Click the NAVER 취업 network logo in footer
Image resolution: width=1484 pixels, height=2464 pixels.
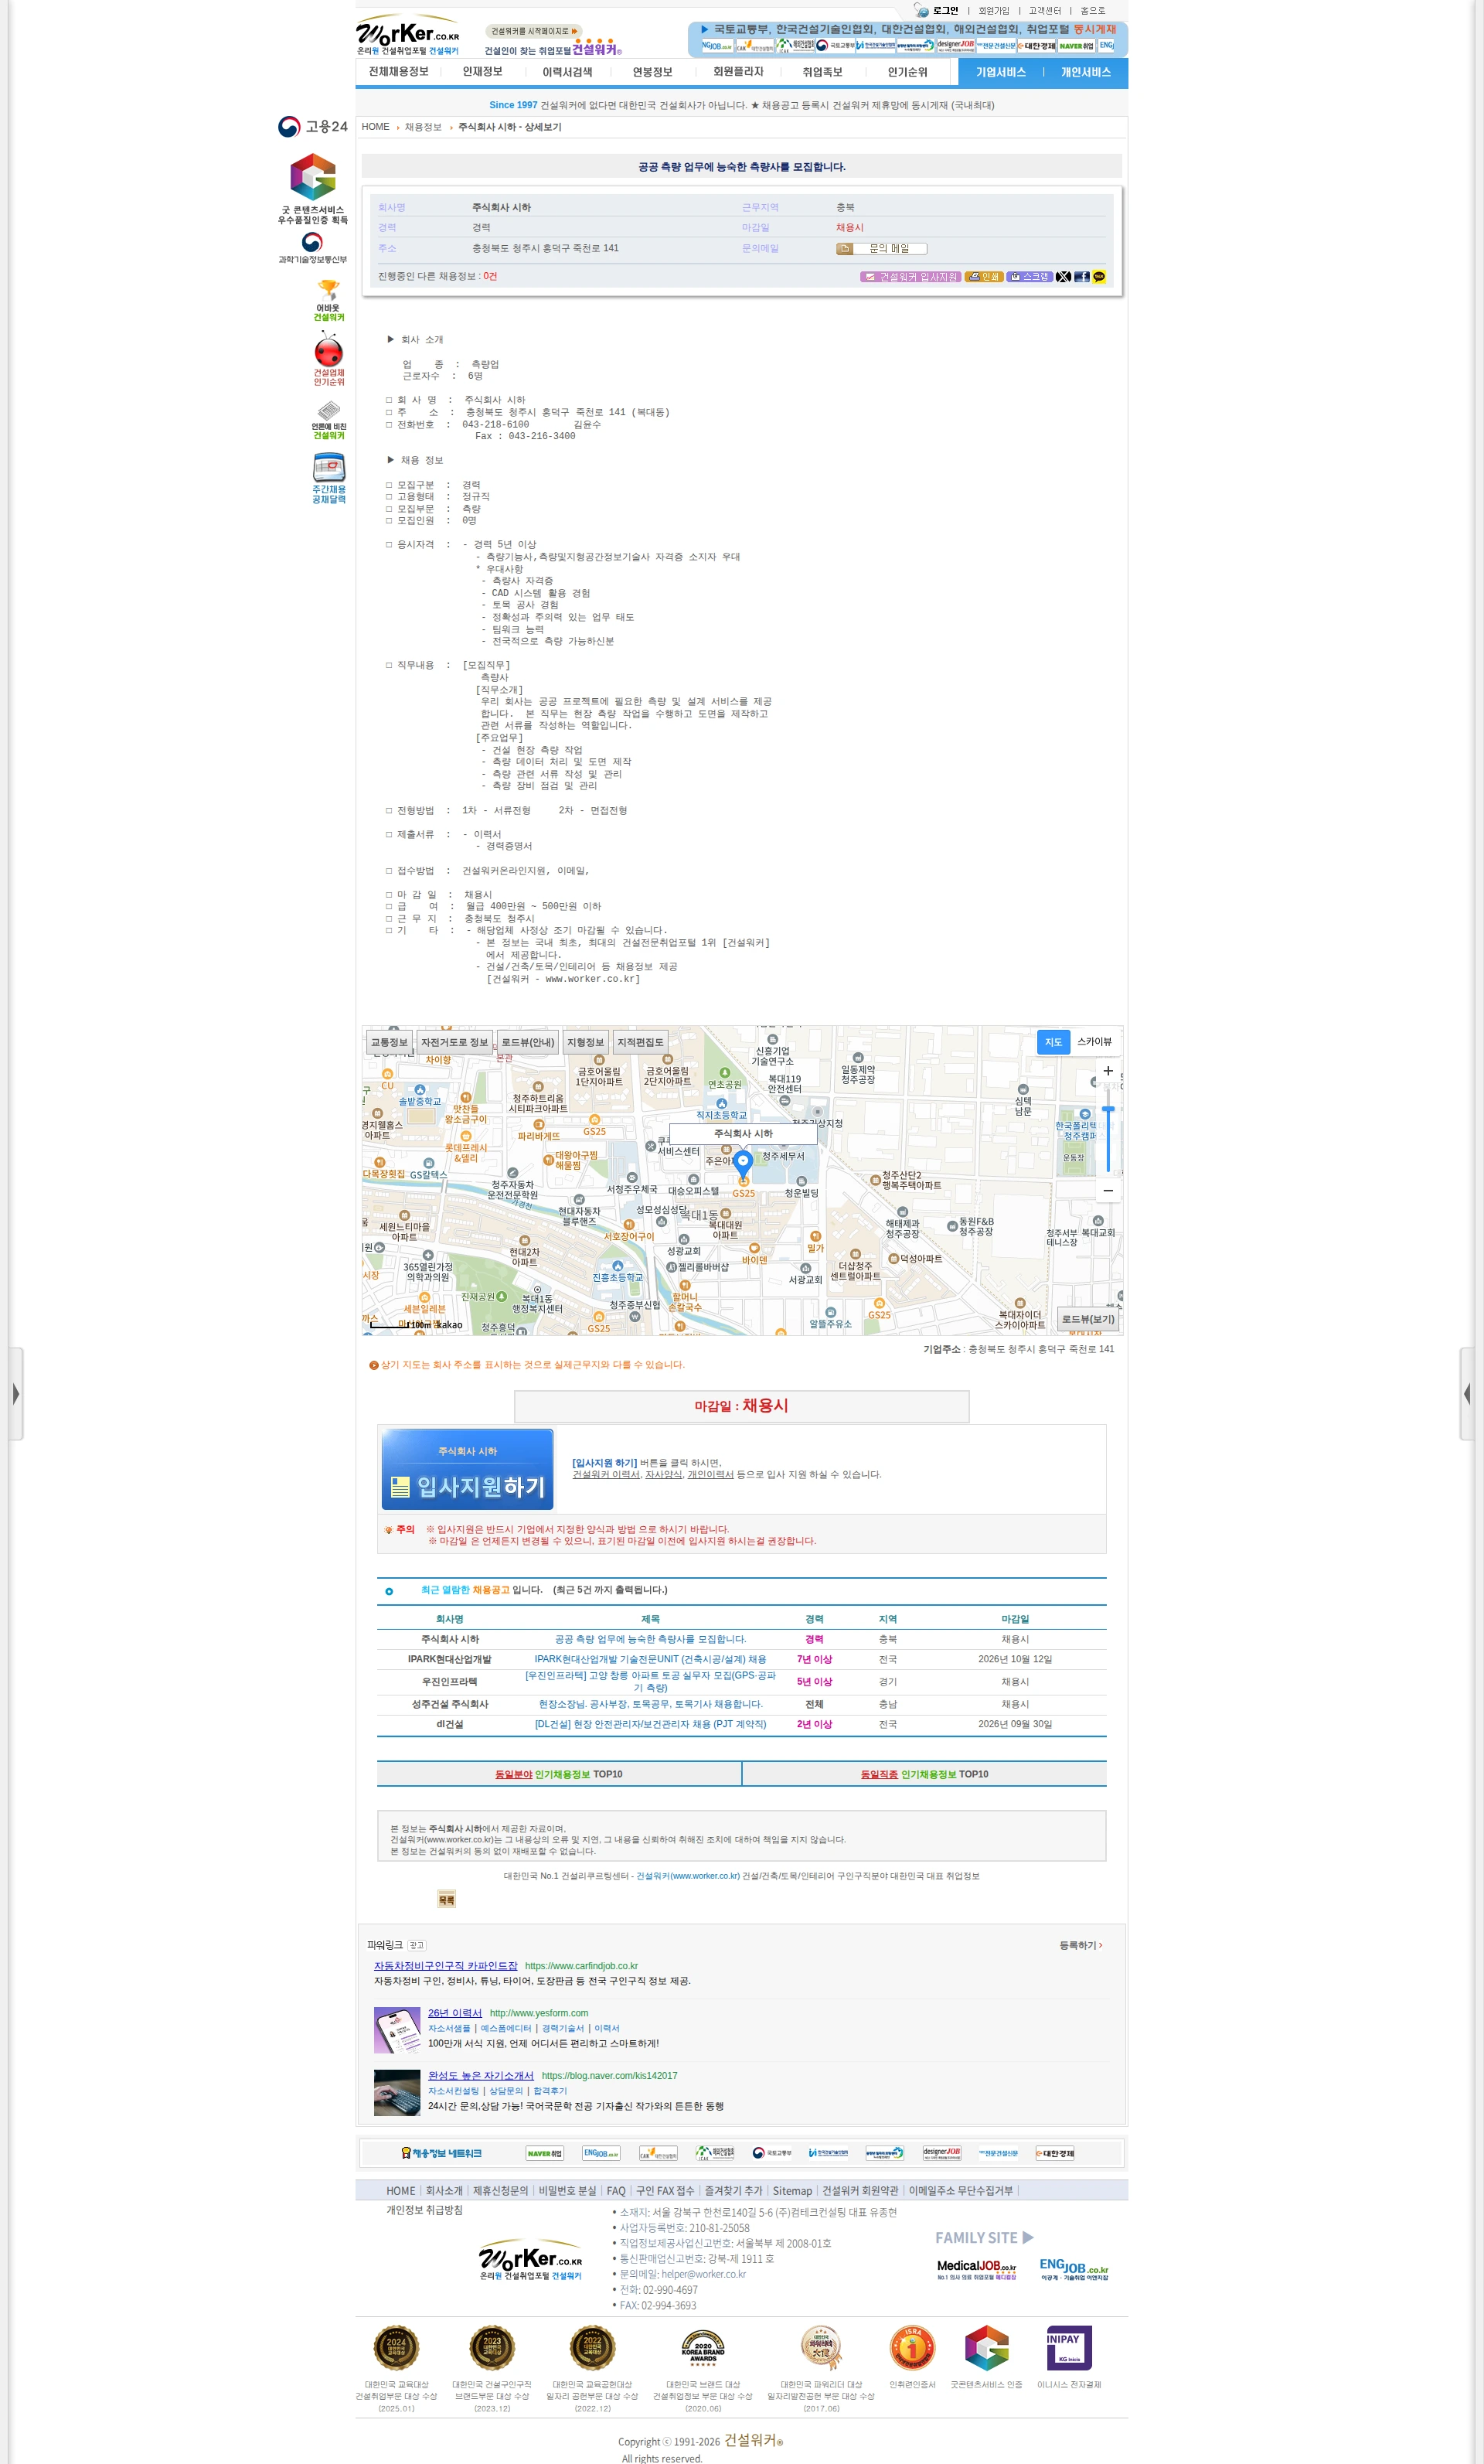point(544,2153)
